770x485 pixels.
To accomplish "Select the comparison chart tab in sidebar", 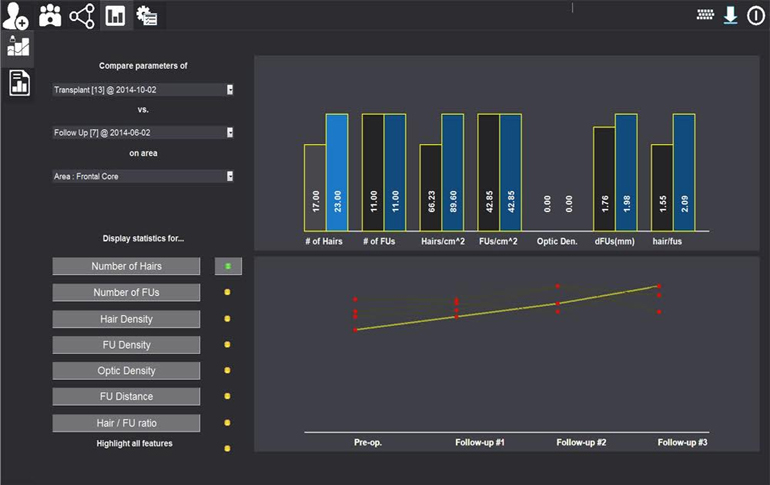I will [18, 46].
